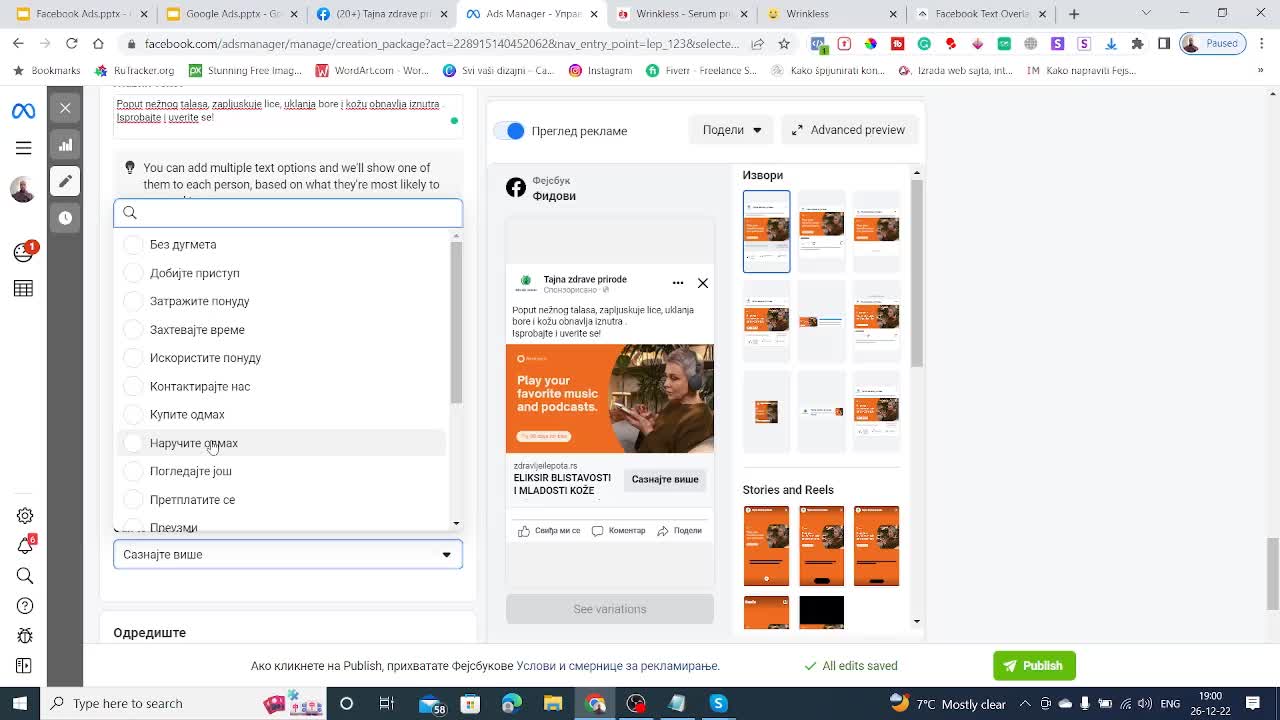The height and width of the screenshot is (720, 1280).
Task: Click the search field in options list
Action: pyautogui.click(x=288, y=213)
